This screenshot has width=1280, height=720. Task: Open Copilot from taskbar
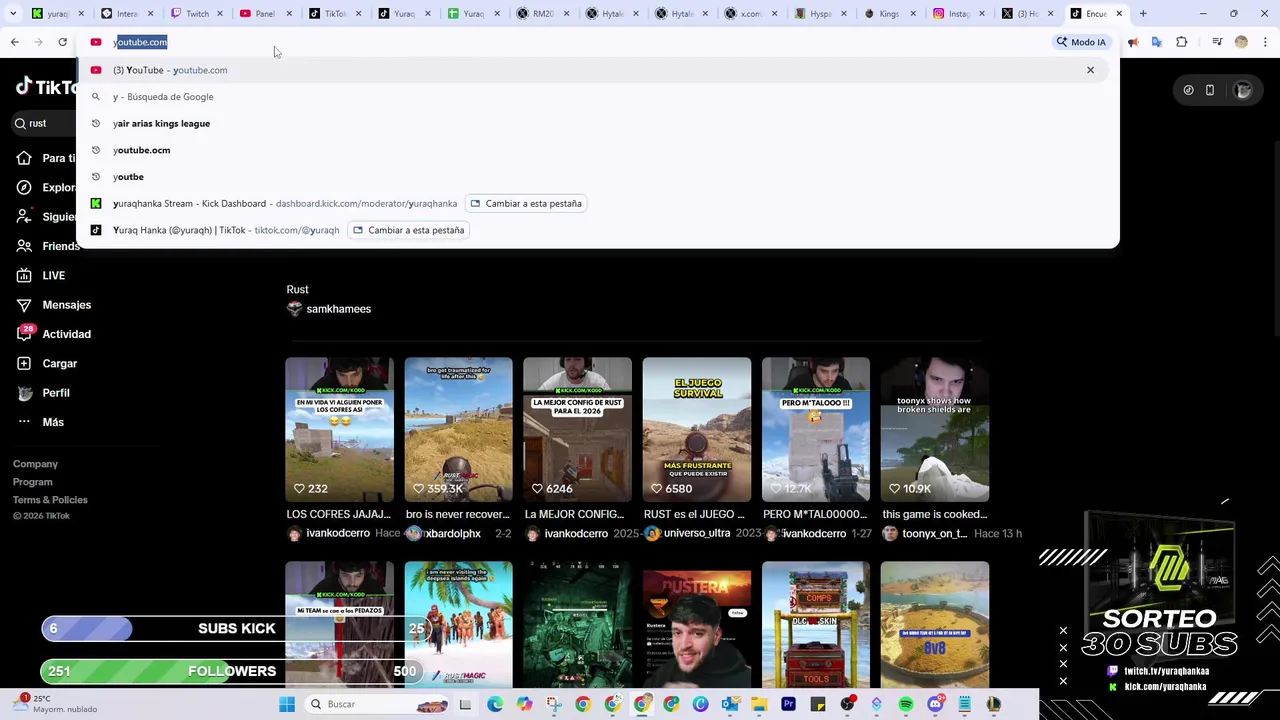524,704
